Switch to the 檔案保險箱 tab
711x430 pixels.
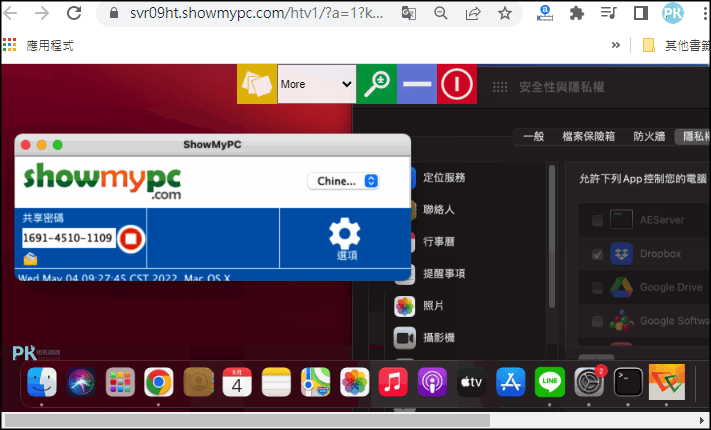(x=588, y=136)
